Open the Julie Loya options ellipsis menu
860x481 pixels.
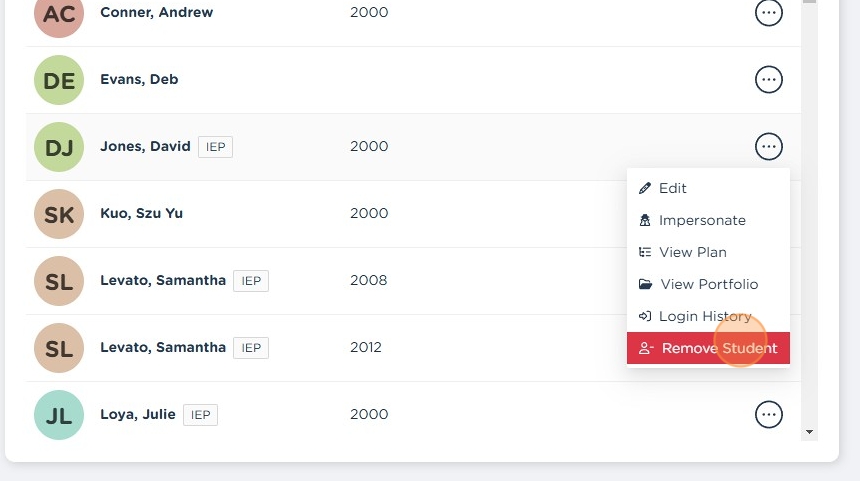tap(768, 413)
